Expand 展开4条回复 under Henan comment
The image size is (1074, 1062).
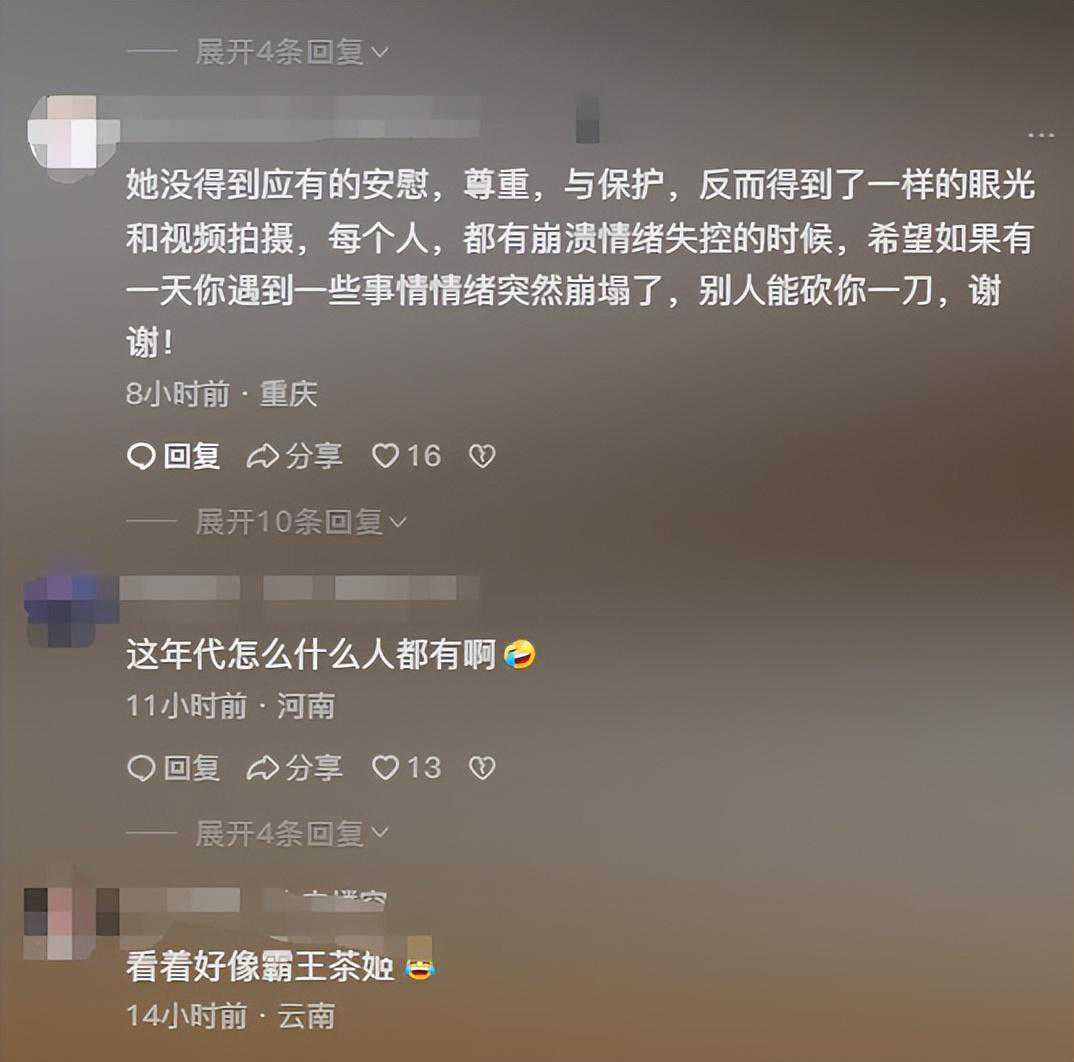click(x=292, y=833)
